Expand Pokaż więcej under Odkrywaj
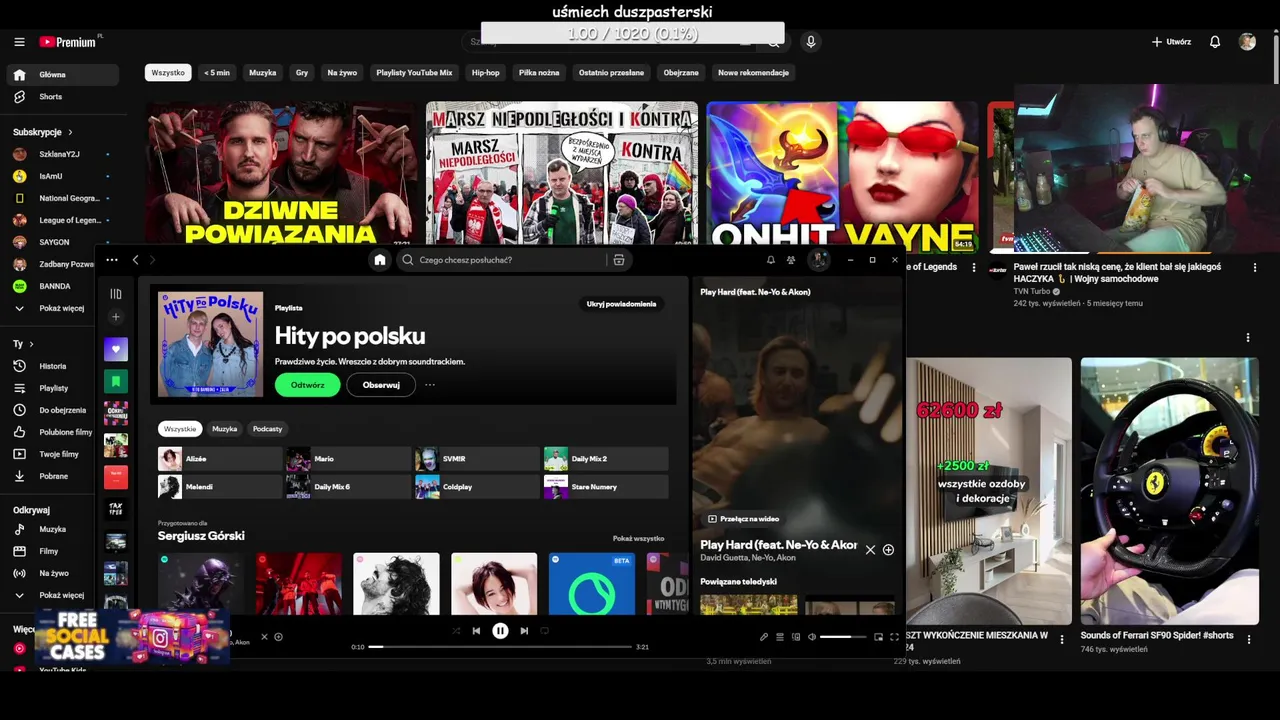 (62, 595)
